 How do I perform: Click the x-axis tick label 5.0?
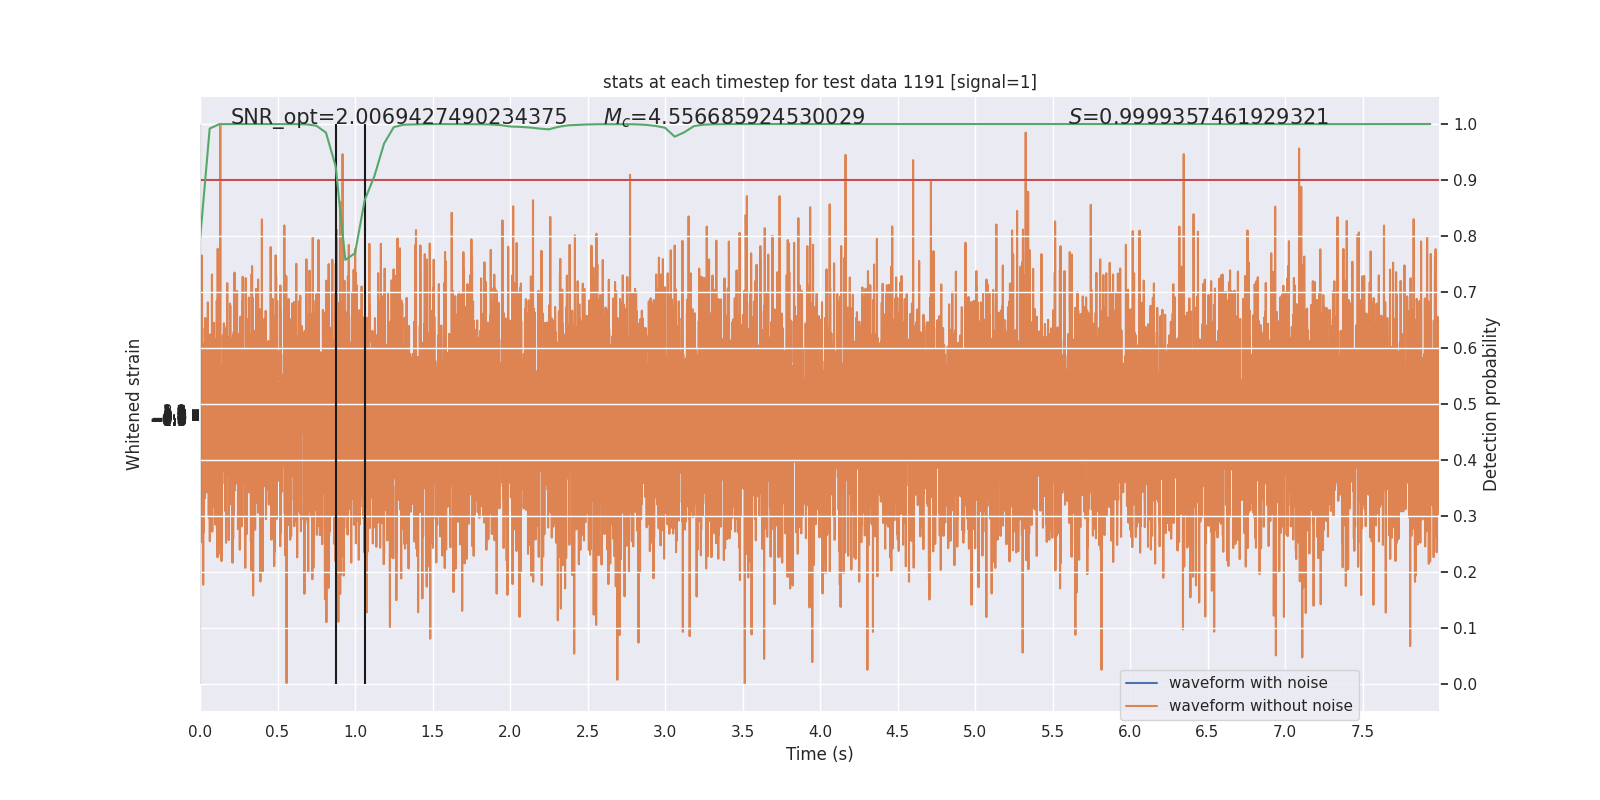coord(975,732)
